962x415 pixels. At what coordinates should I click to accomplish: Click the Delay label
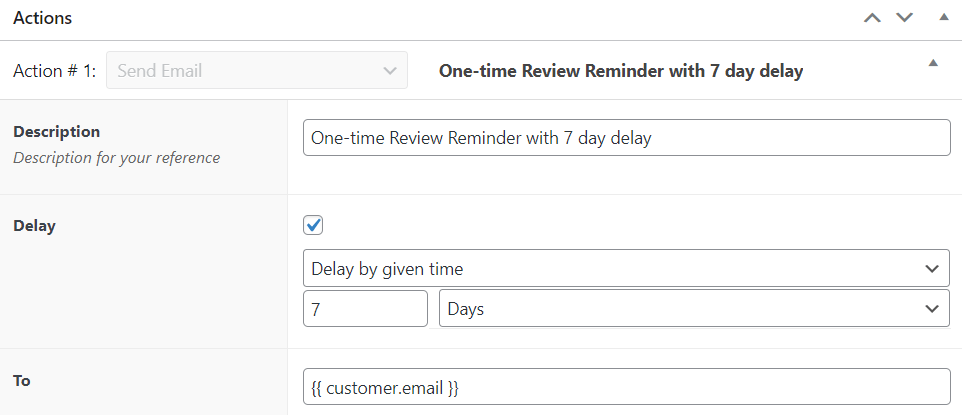click(34, 226)
